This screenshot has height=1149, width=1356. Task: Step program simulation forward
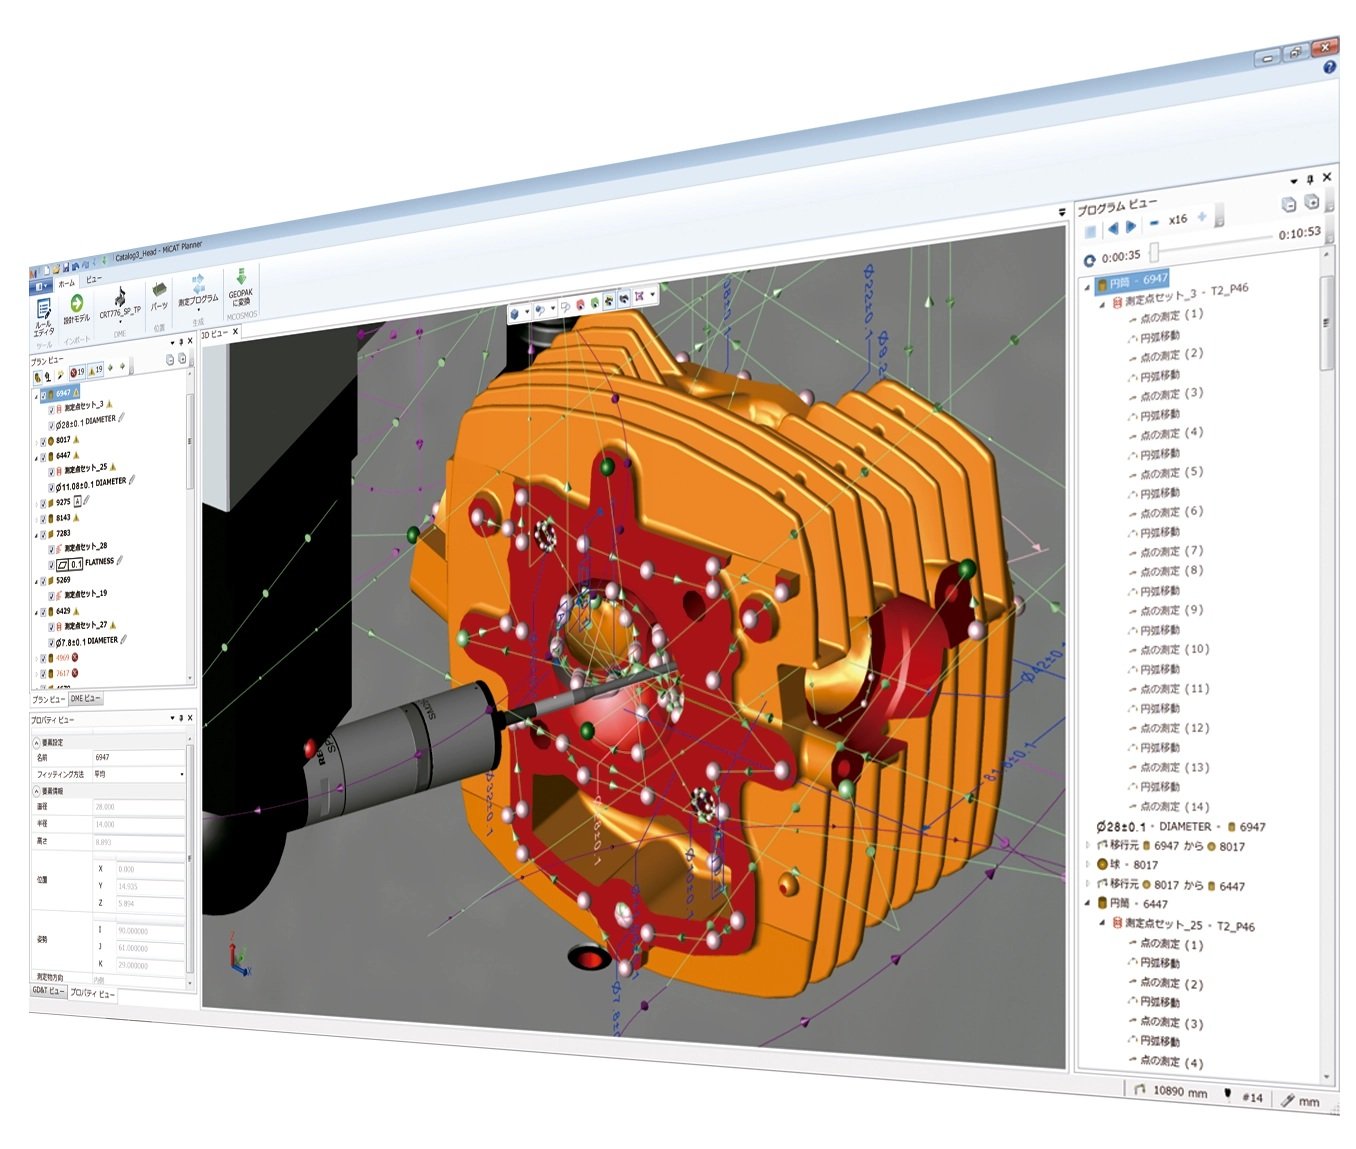click(x=1131, y=226)
